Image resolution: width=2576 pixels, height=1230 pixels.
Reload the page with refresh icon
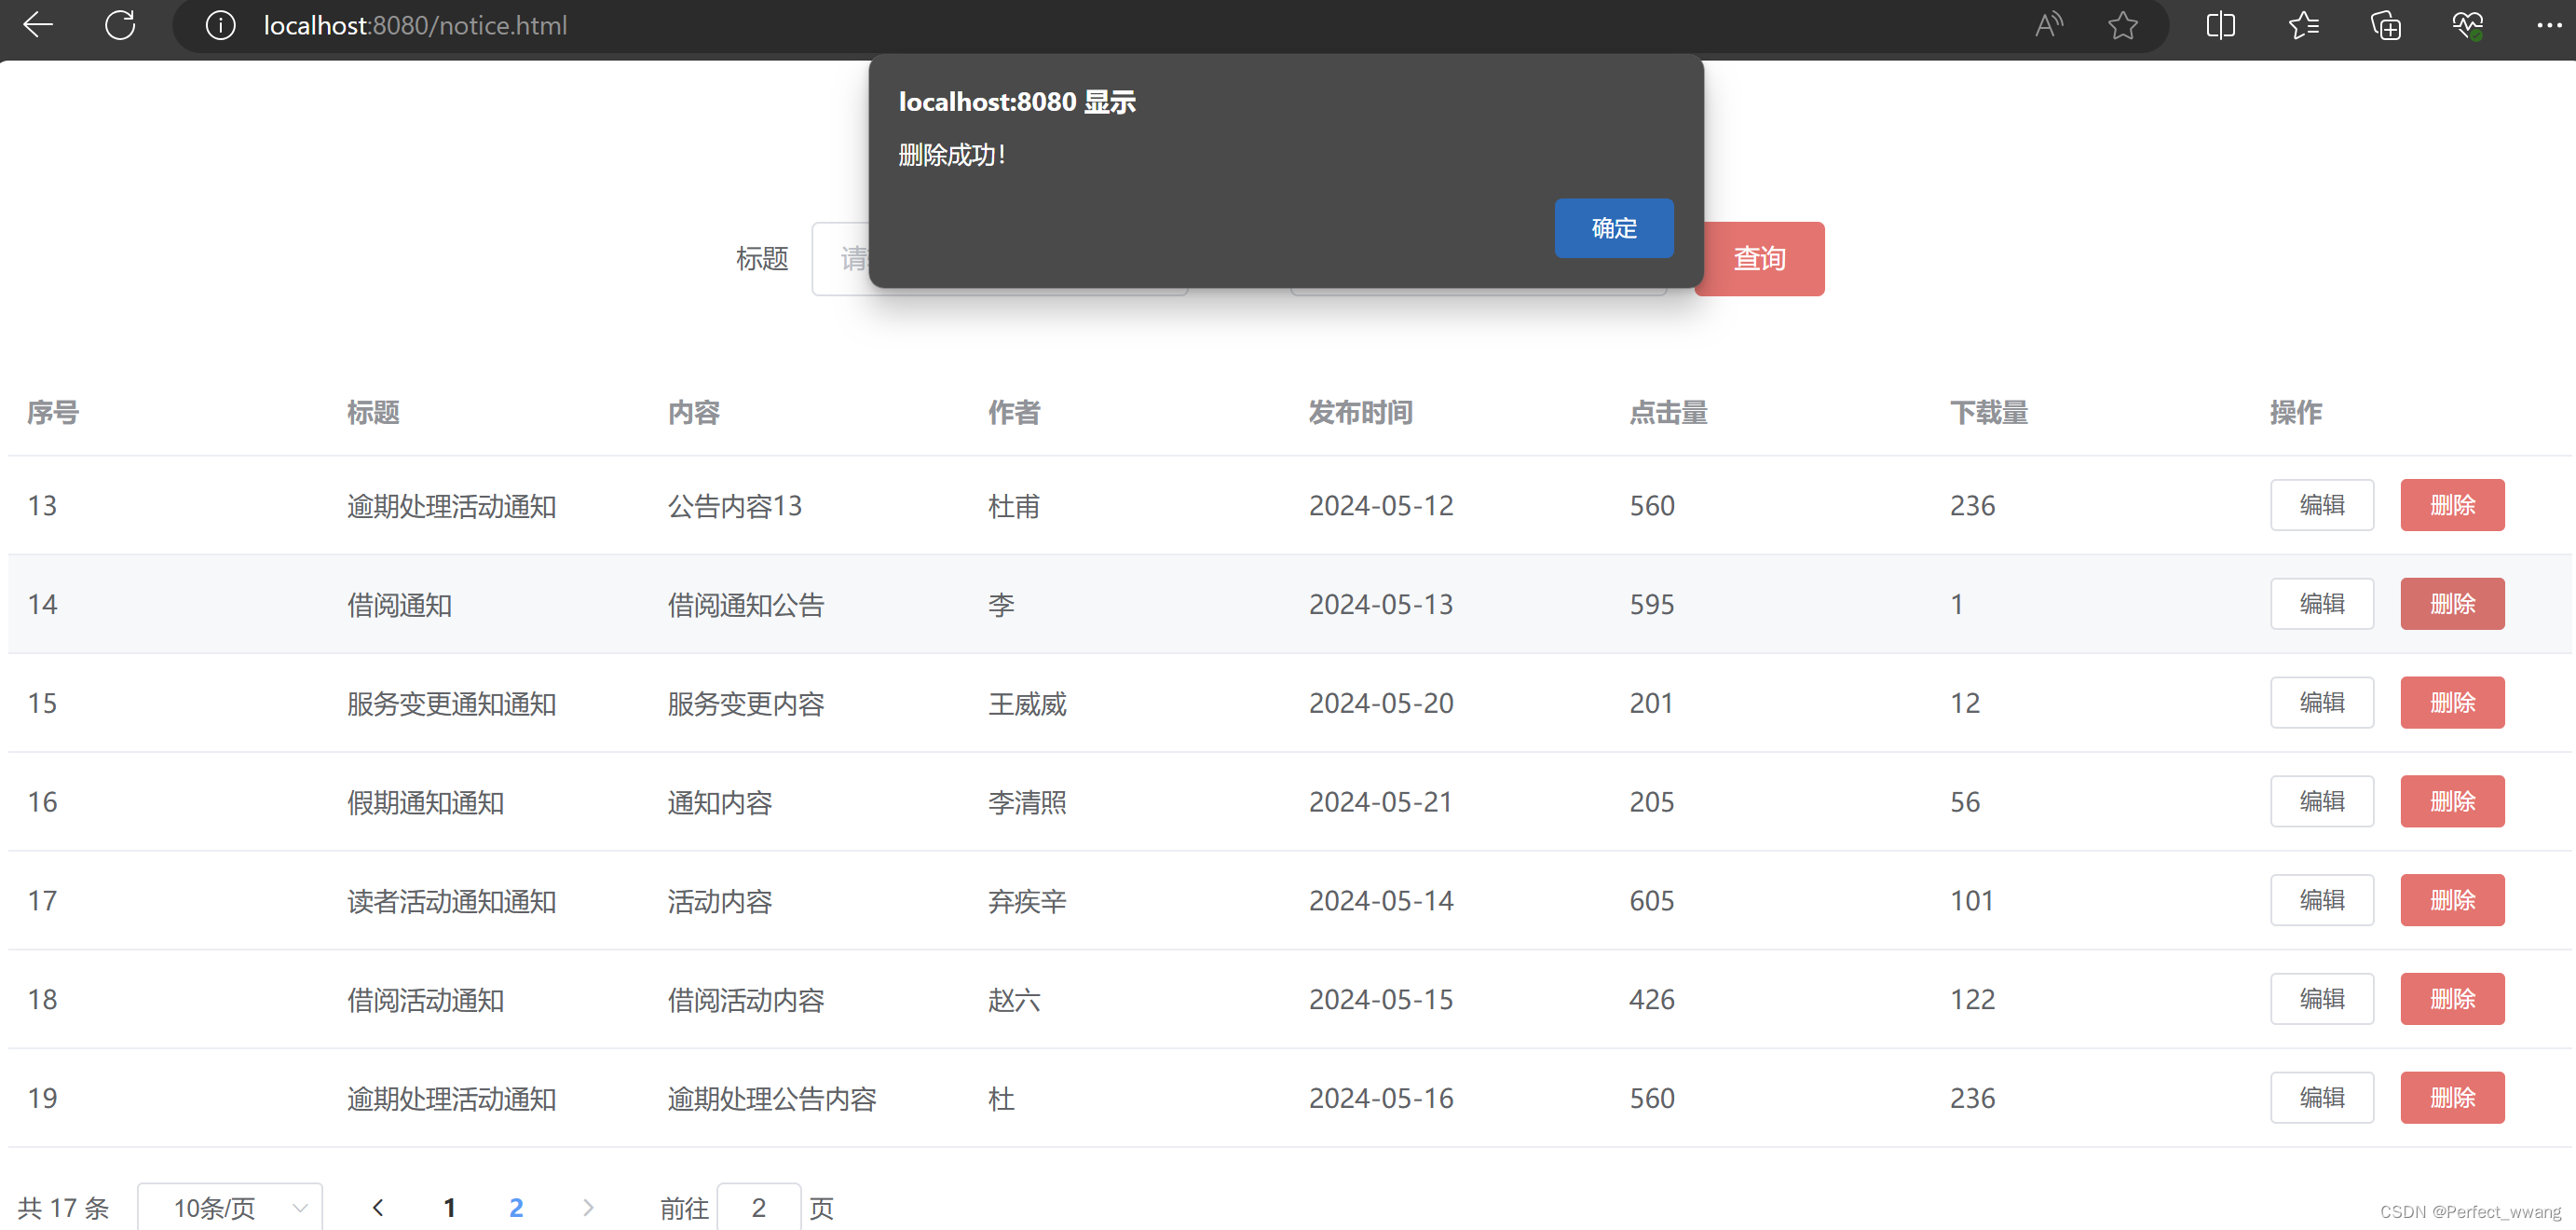(120, 25)
